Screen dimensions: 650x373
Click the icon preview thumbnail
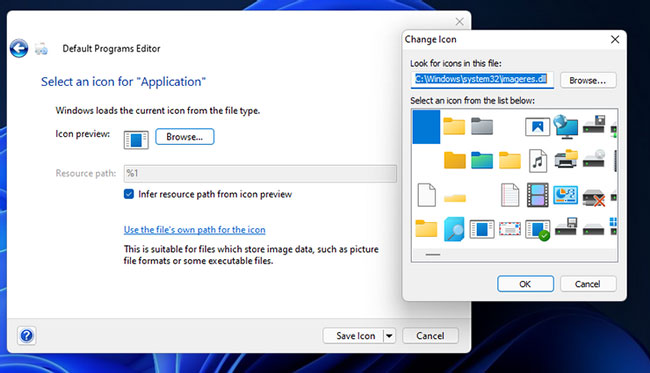136,140
